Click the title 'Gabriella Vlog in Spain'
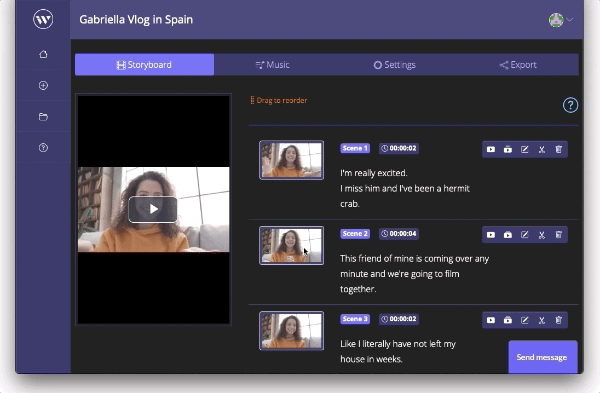600x393 pixels. coord(136,20)
